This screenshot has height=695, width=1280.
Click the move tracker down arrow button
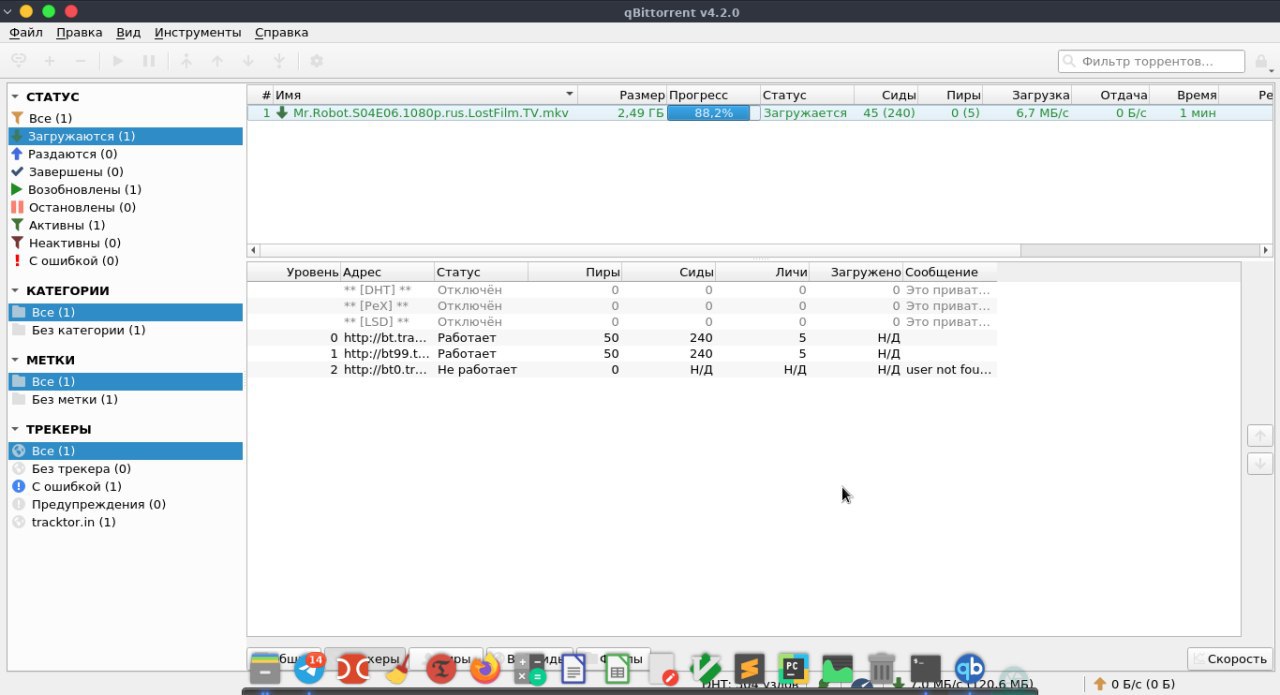[1260, 464]
